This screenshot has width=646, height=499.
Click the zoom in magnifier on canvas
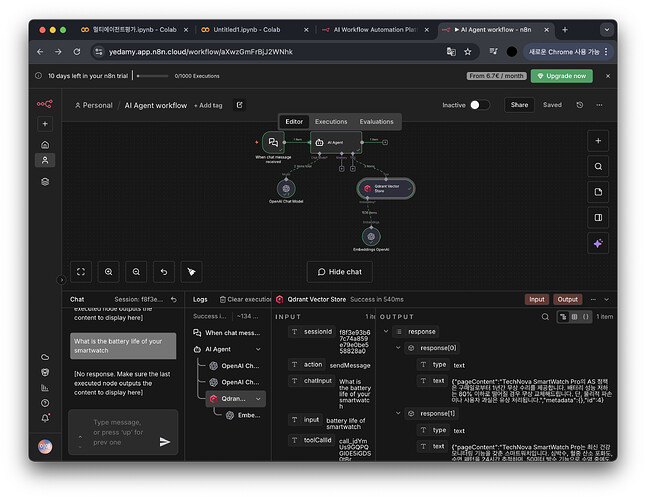[x=108, y=271]
